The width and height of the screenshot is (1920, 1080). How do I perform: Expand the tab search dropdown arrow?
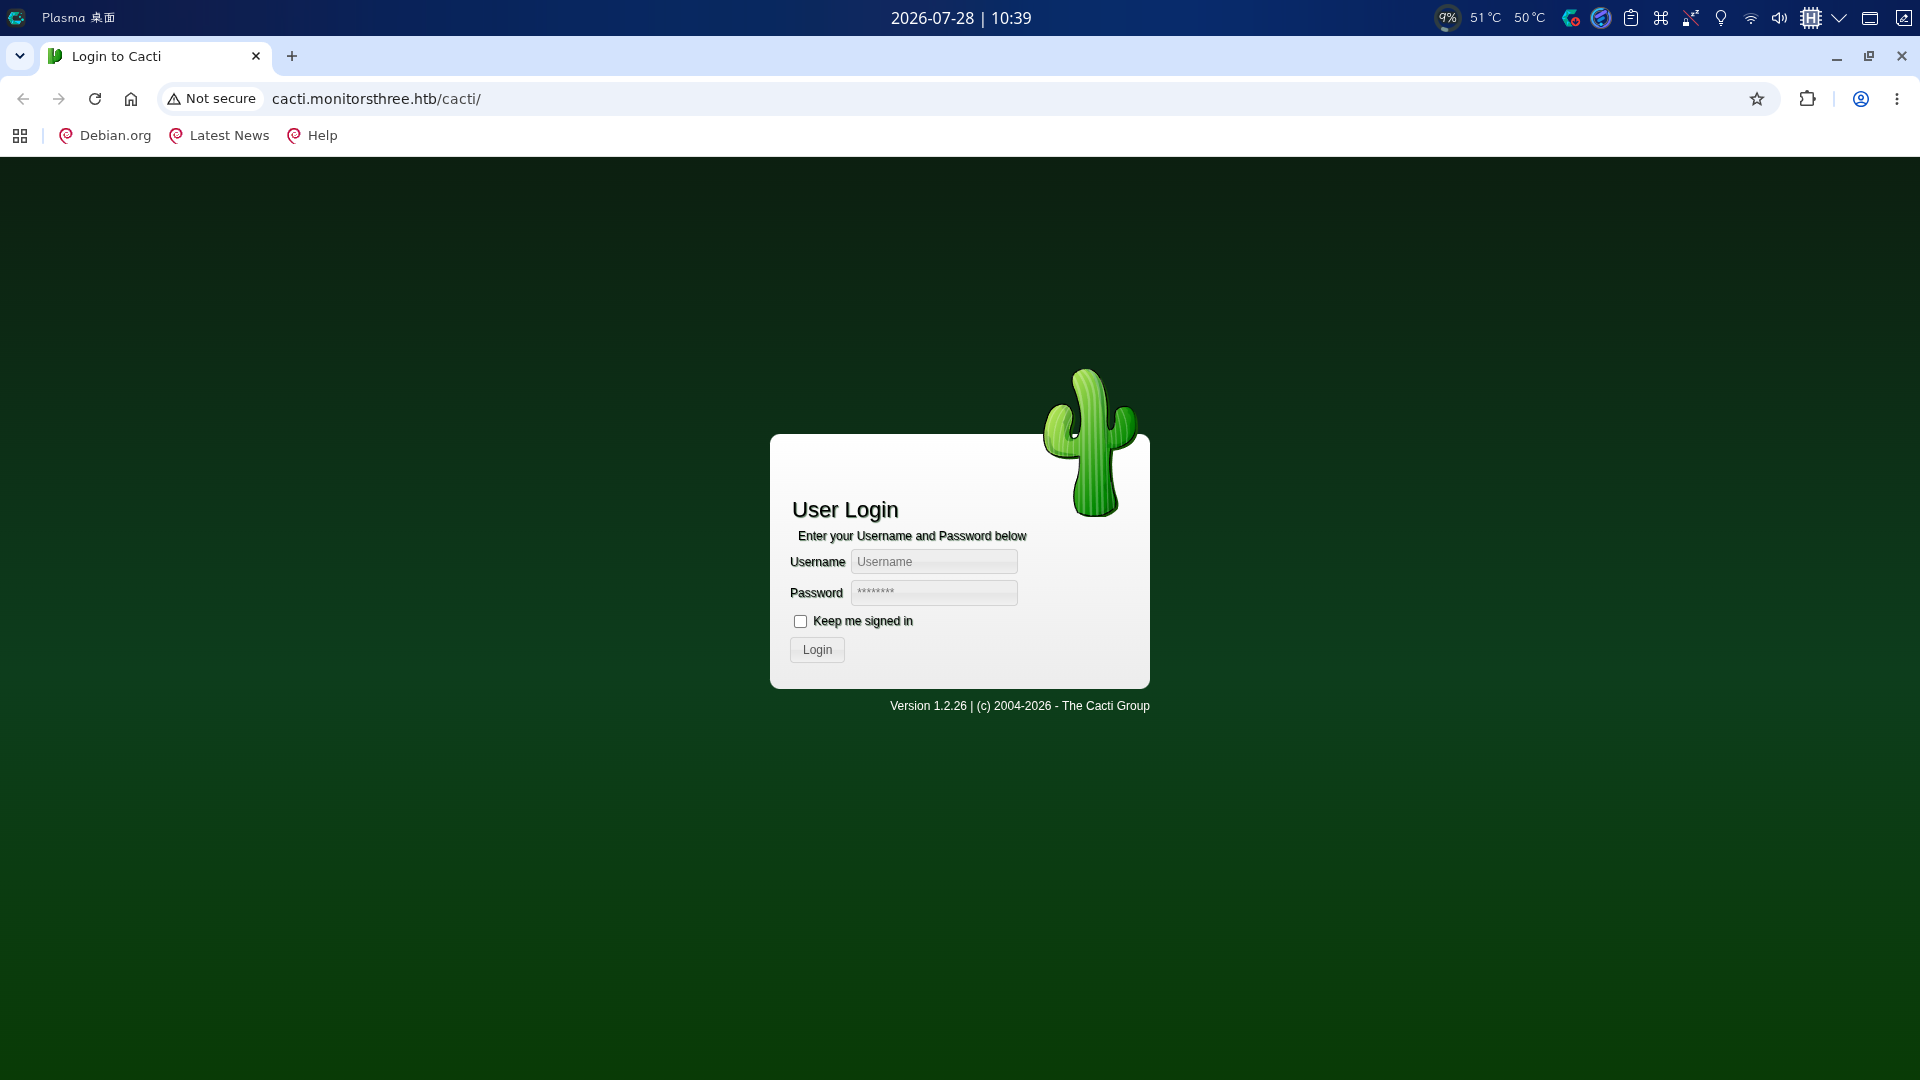[x=20, y=56]
